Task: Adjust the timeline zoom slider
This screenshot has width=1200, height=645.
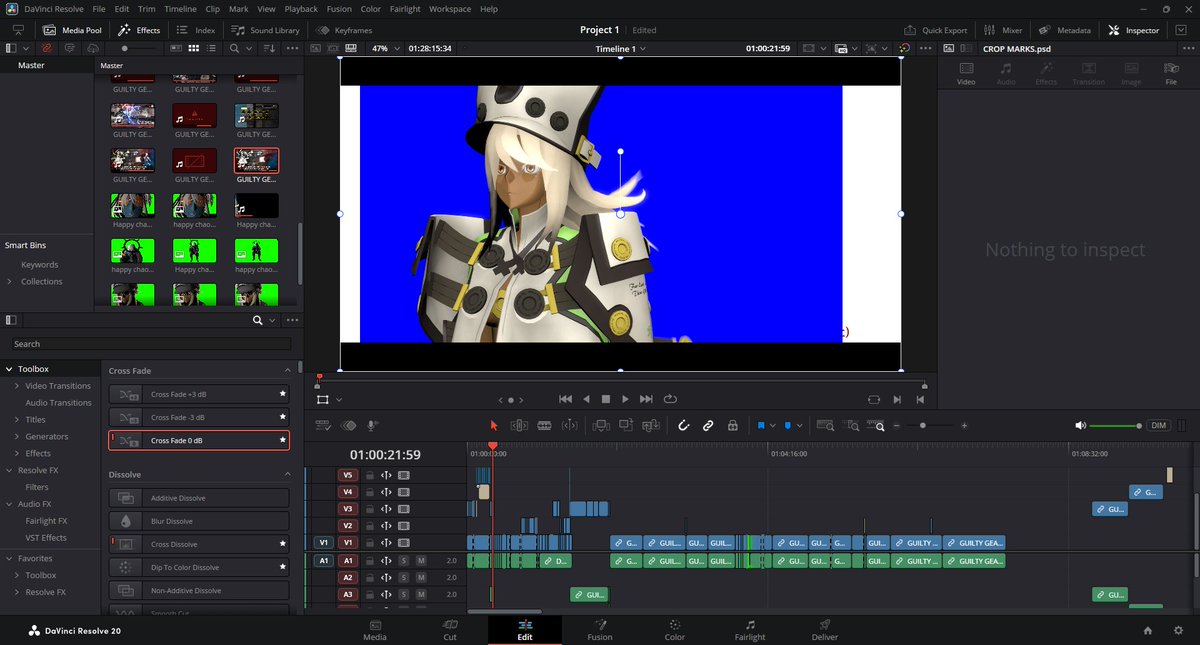Action: click(x=930, y=426)
